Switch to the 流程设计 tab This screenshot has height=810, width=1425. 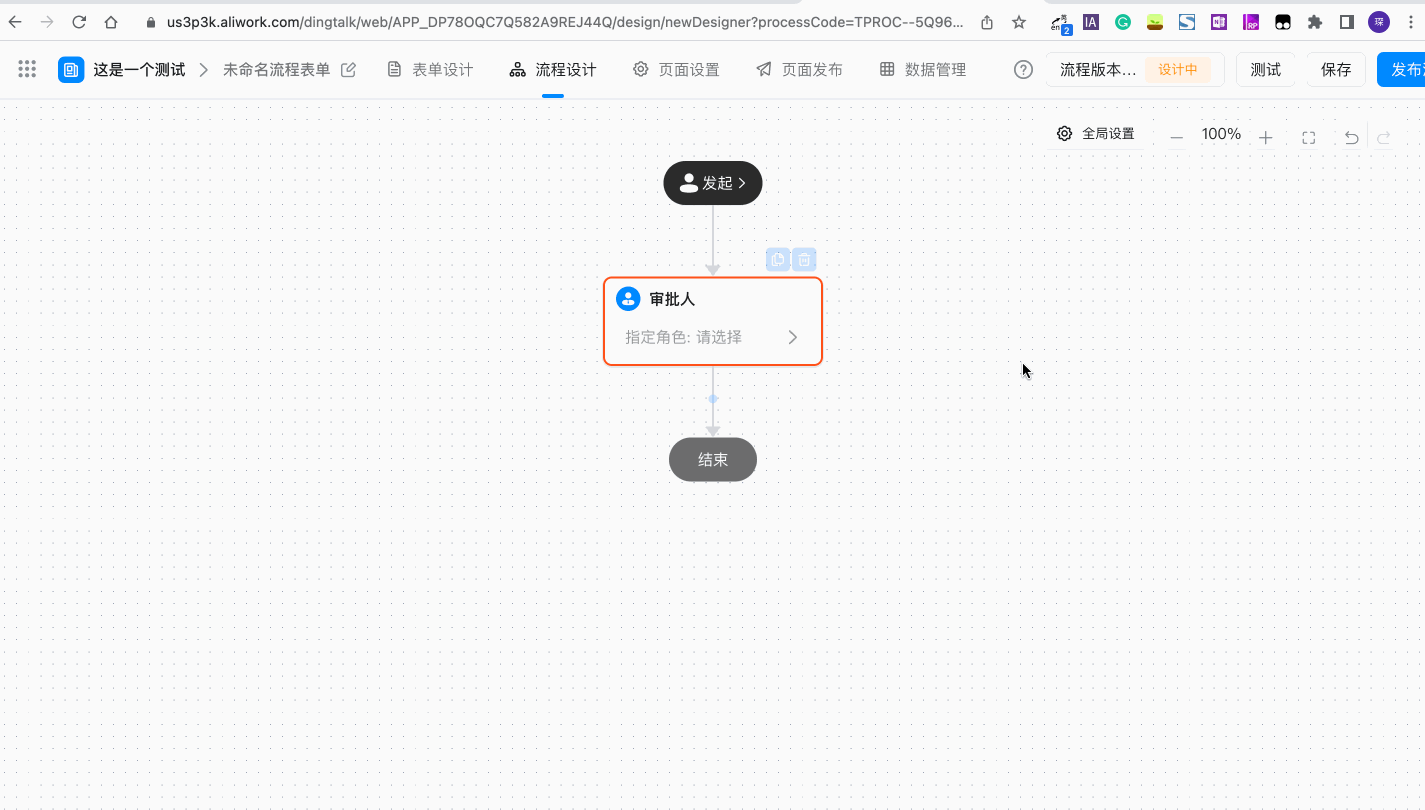pyautogui.click(x=553, y=70)
